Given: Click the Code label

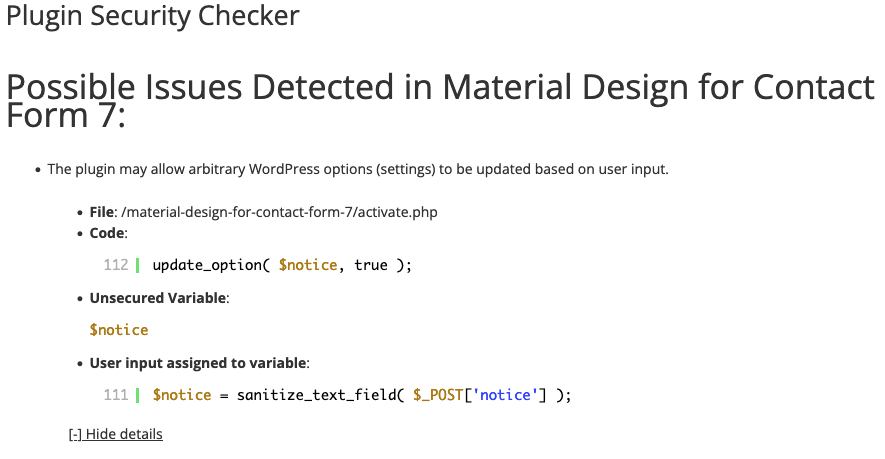Looking at the screenshot, I should click(x=107, y=233).
